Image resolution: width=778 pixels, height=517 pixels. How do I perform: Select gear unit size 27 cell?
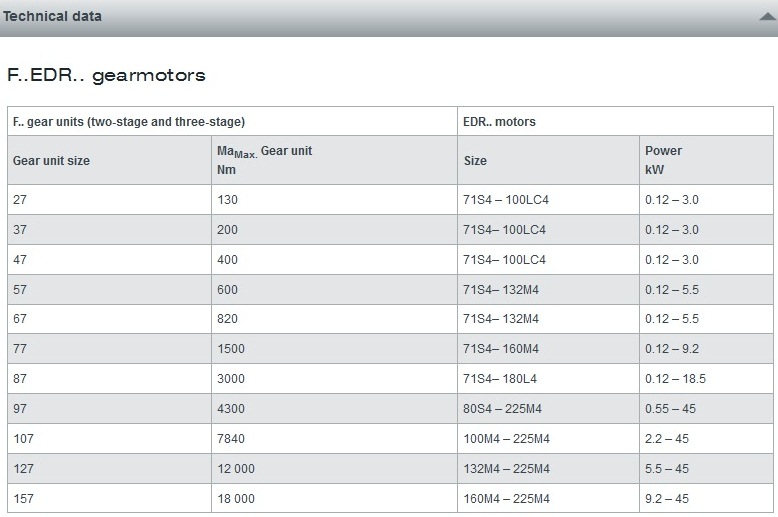click(20, 200)
